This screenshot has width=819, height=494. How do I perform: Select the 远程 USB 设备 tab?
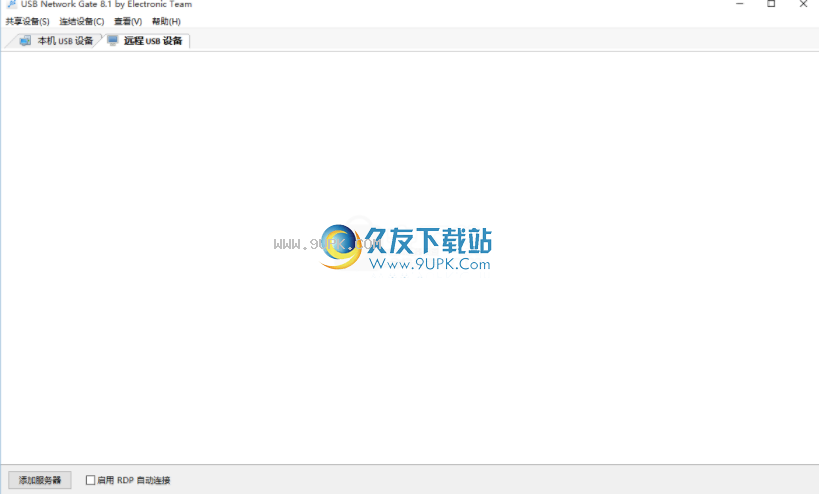pyautogui.click(x=146, y=41)
